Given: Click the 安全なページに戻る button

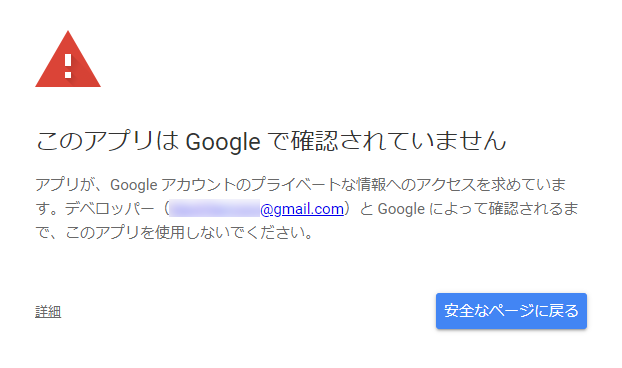Looking at the screenshot, I should point(511,311).
